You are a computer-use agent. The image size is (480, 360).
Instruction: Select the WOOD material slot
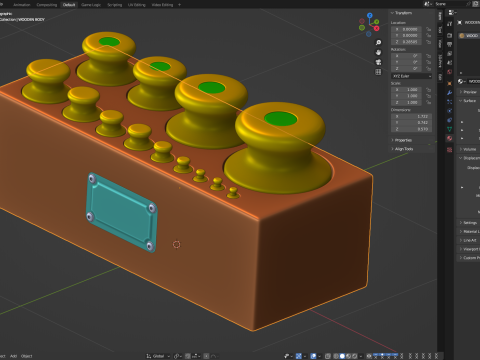point(469,35)
